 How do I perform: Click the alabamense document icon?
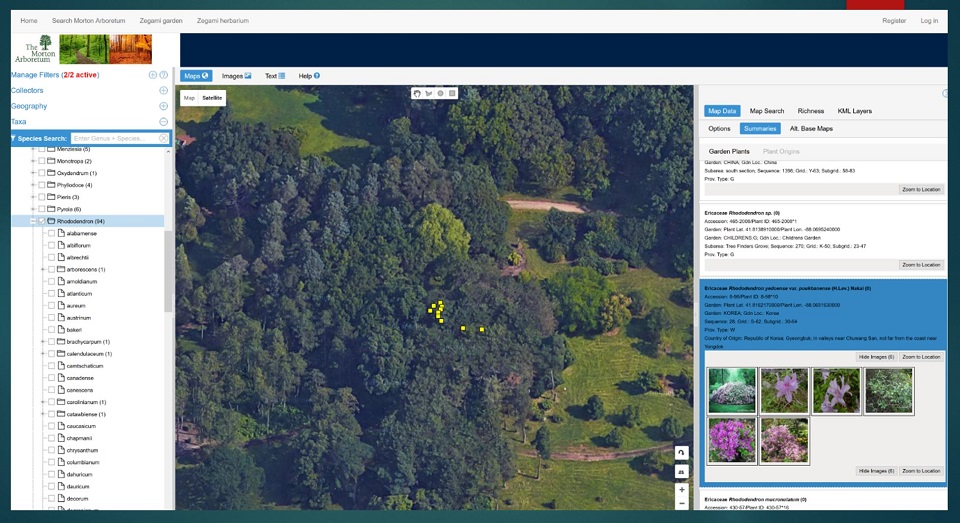pyautogui.click(x=61, y=233)
